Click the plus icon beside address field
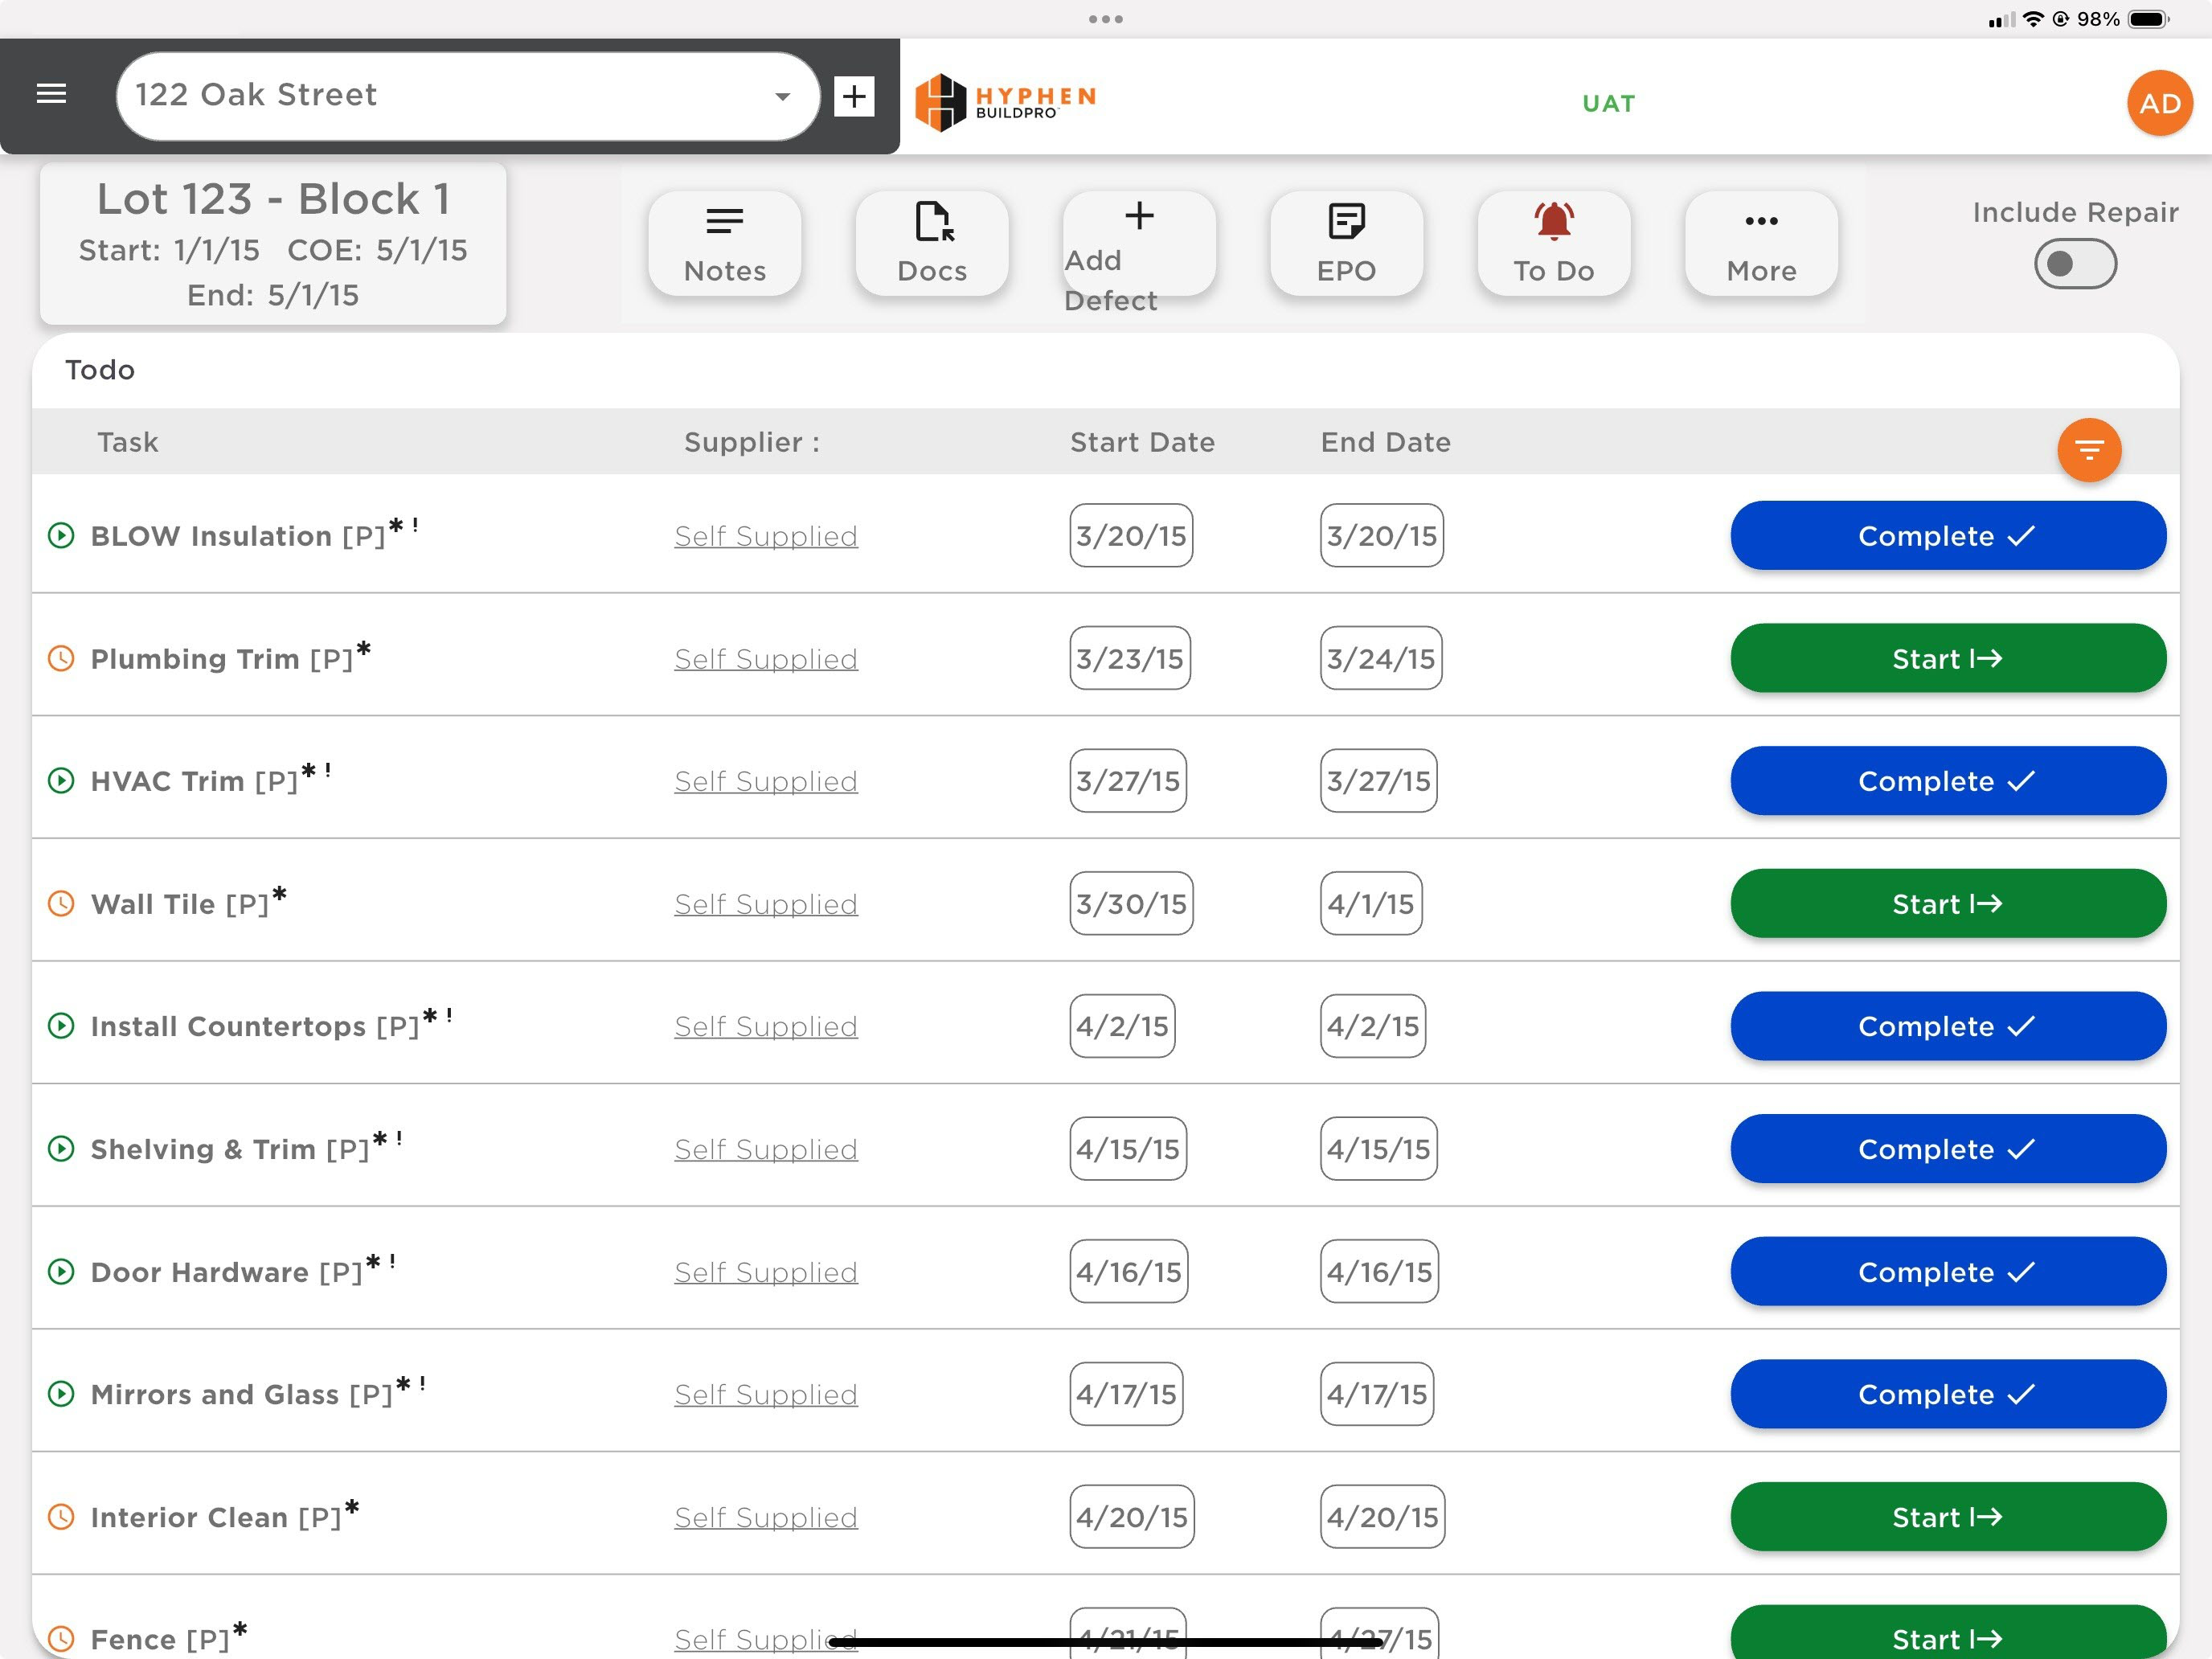 click(x=854, y=96)
